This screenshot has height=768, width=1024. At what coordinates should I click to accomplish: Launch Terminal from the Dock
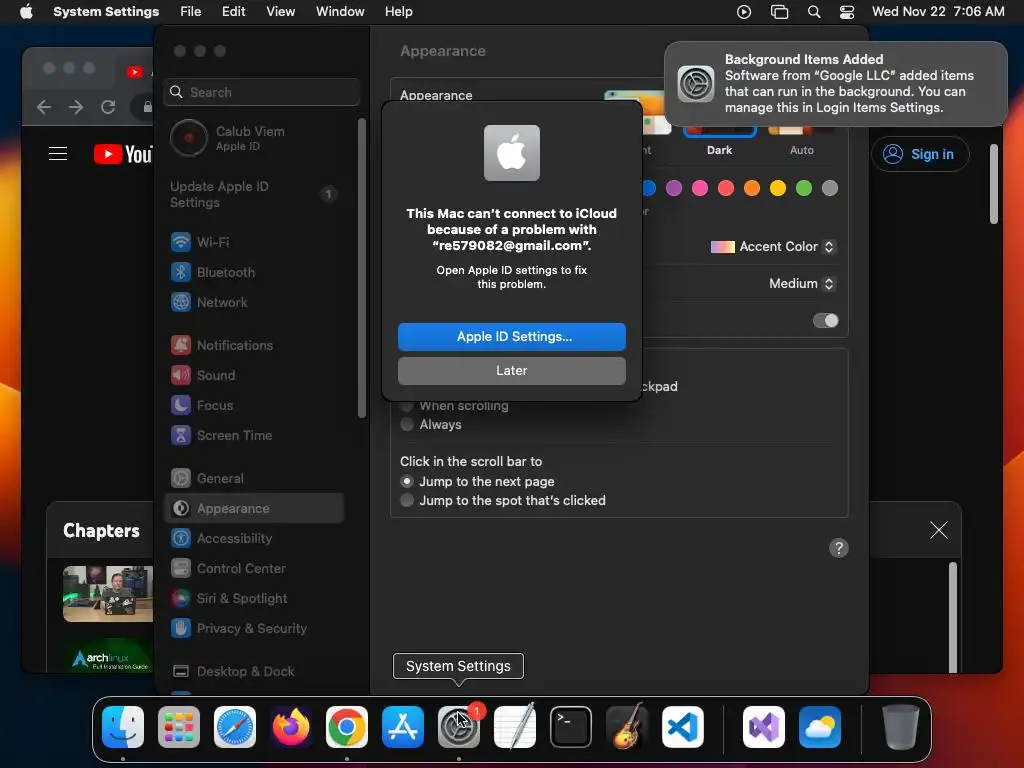(571, 727)
